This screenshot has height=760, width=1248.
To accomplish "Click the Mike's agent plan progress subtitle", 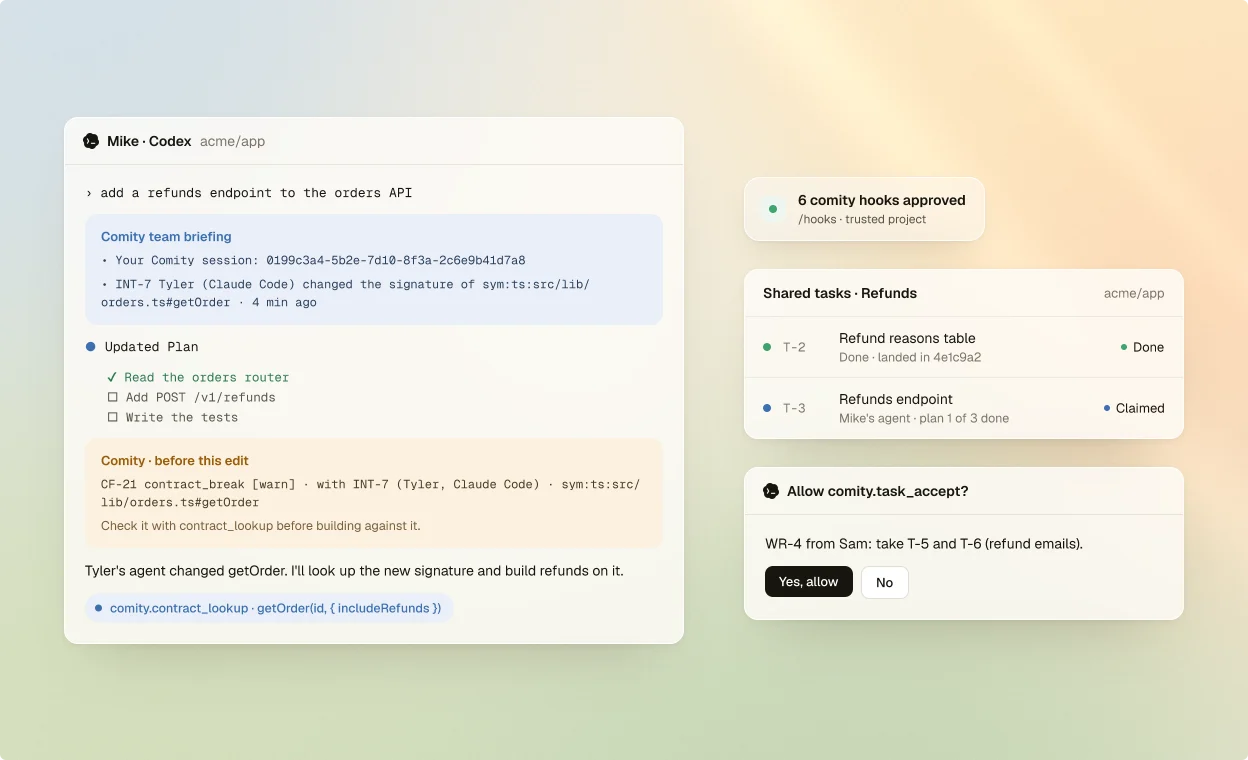I will click(x=924, y=418).
